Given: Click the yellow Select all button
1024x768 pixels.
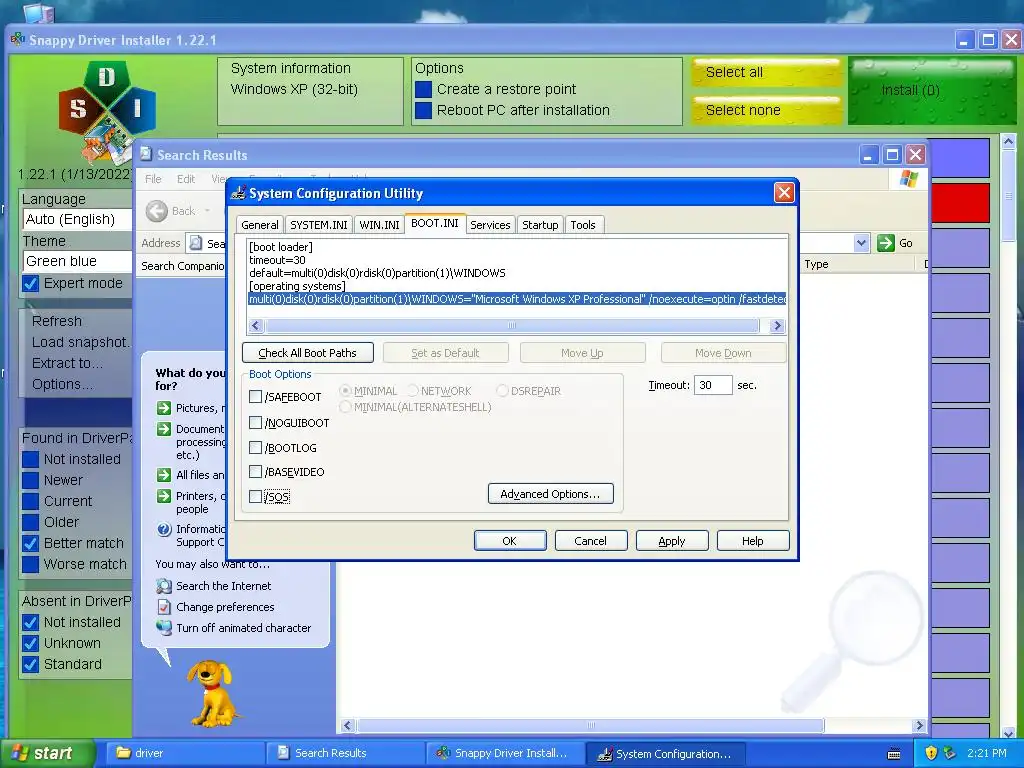Looking at the screenshot, I should [x=767, y=72].
